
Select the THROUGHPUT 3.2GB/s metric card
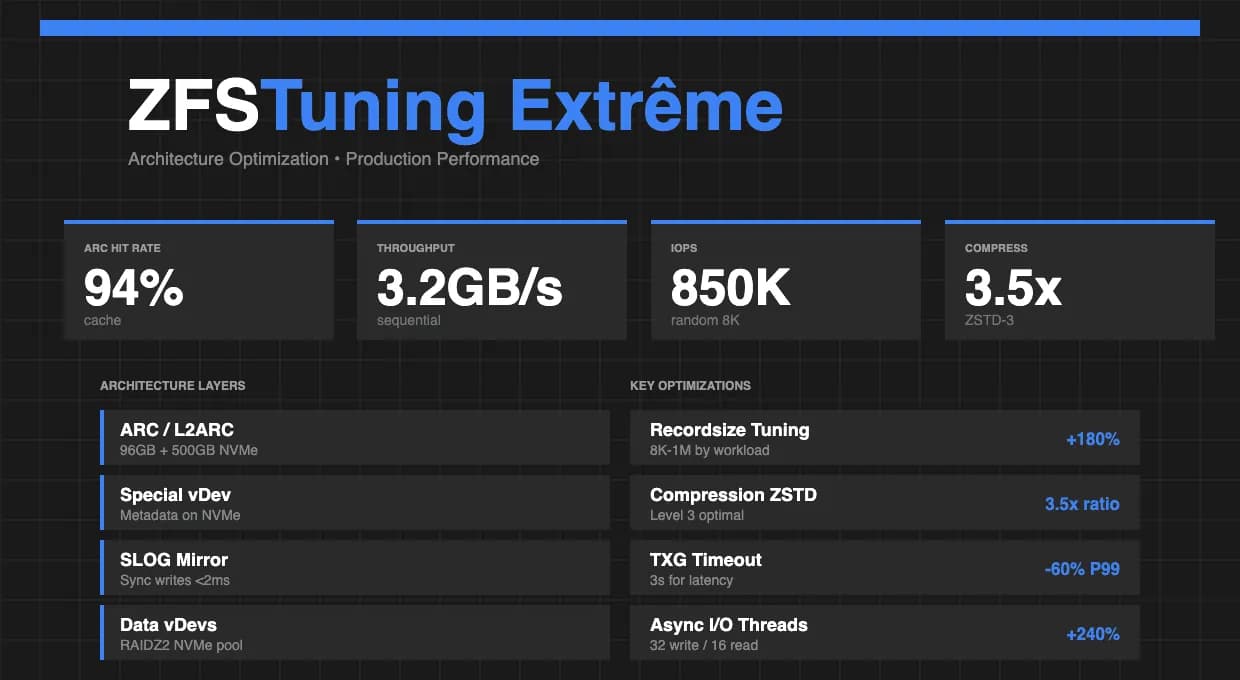coord(492,280)
